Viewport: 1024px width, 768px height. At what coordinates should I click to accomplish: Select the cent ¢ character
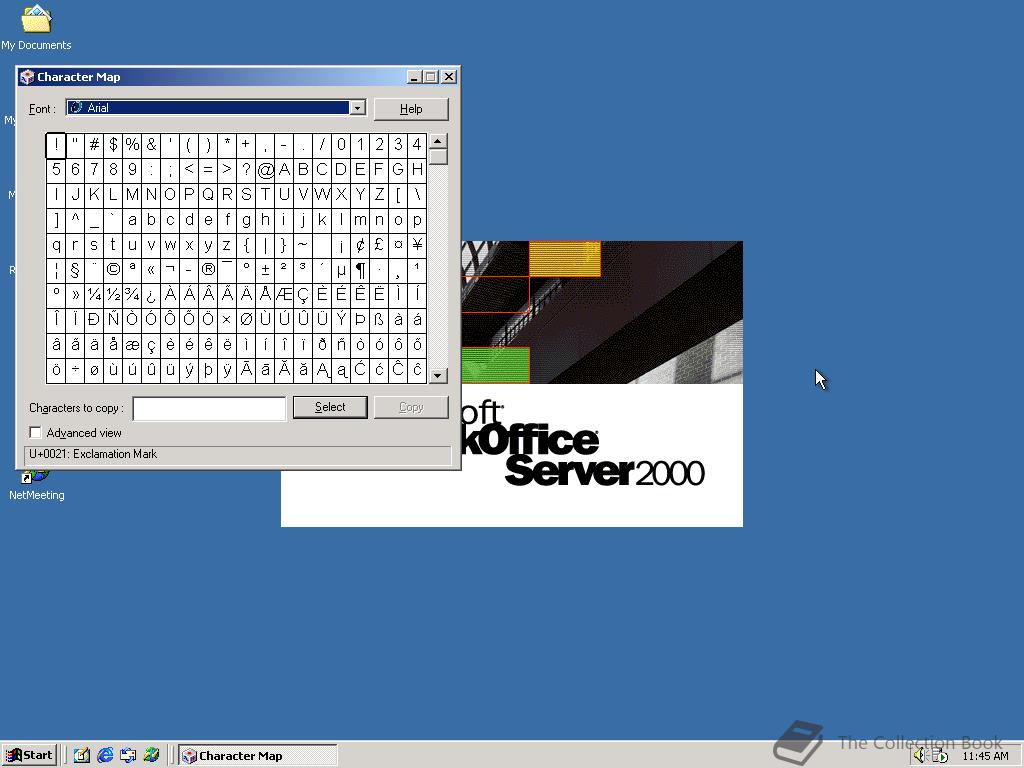click(x=360, y=245)
